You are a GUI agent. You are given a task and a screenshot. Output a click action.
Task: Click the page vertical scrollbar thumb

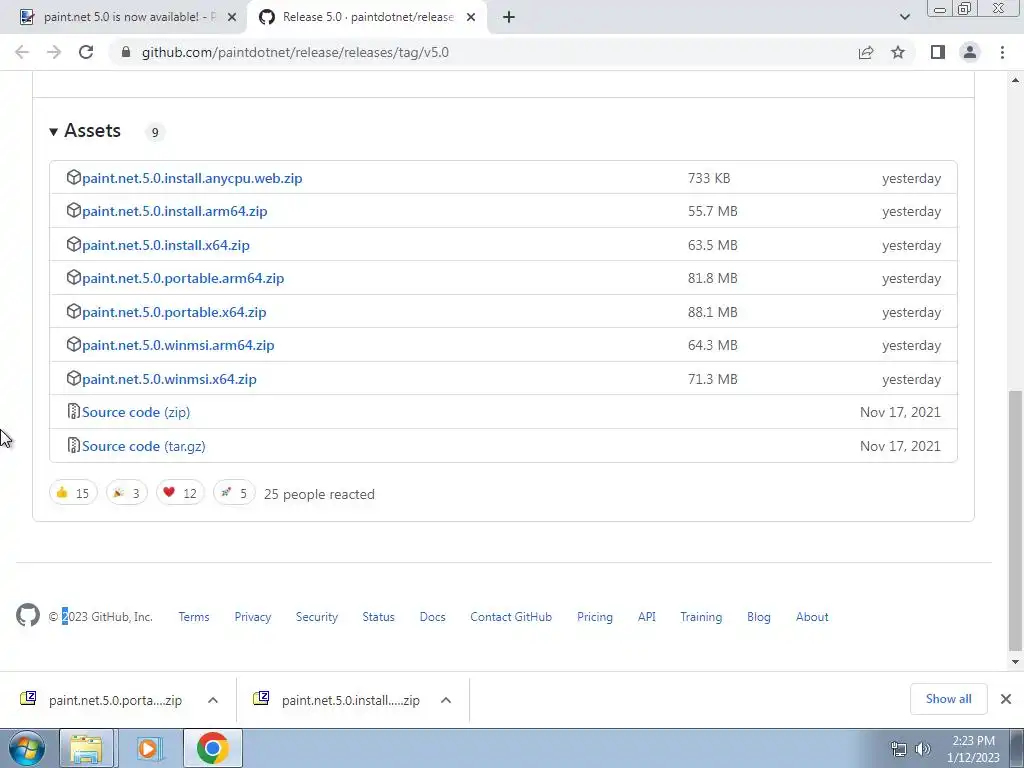[1015, 520]
